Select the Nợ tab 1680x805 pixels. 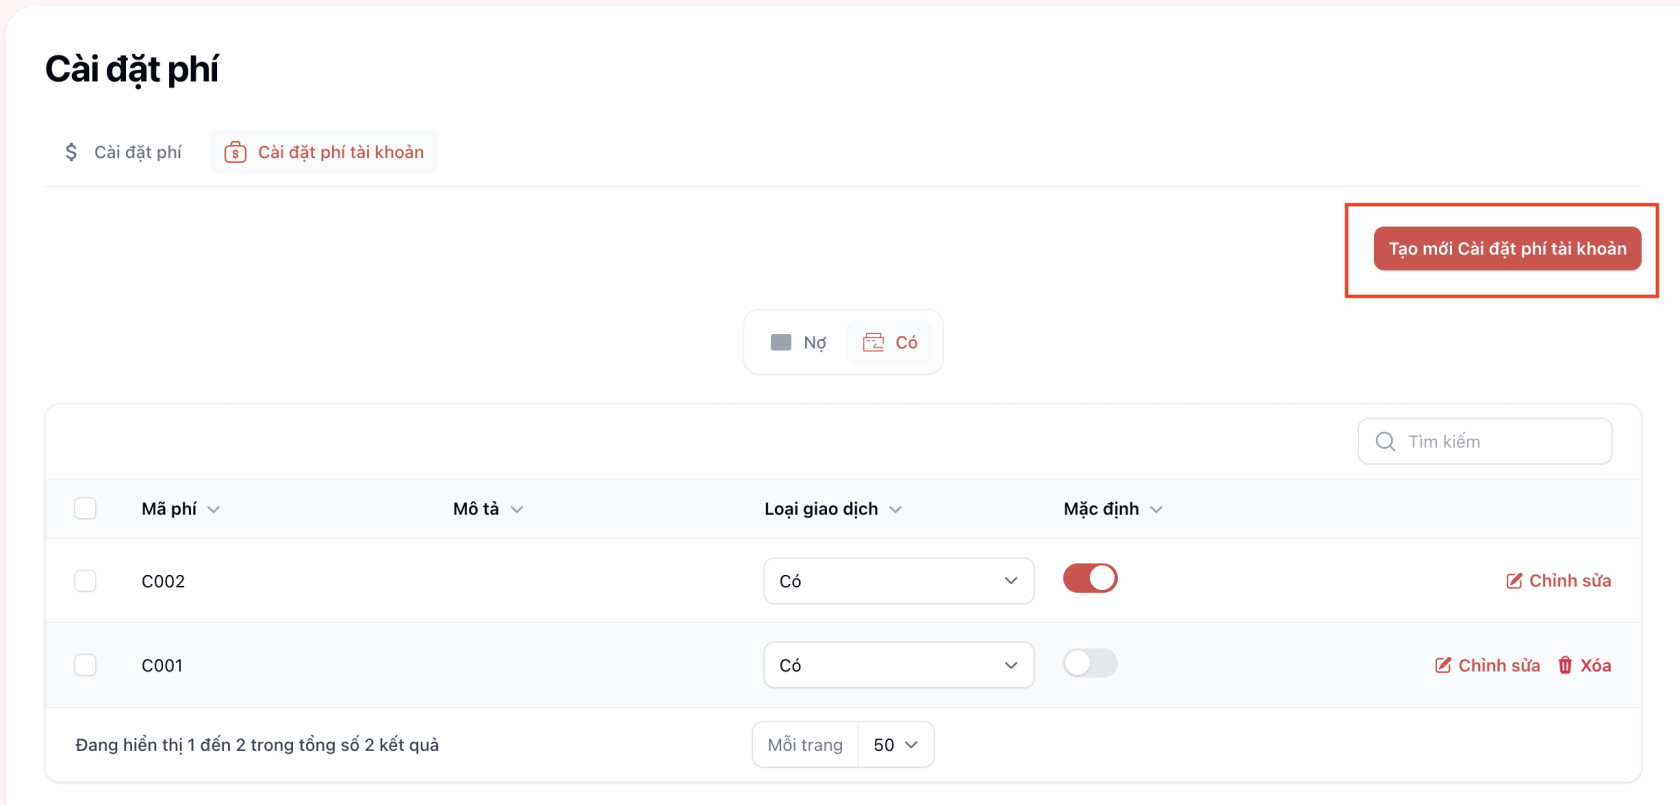pos(799,343)
